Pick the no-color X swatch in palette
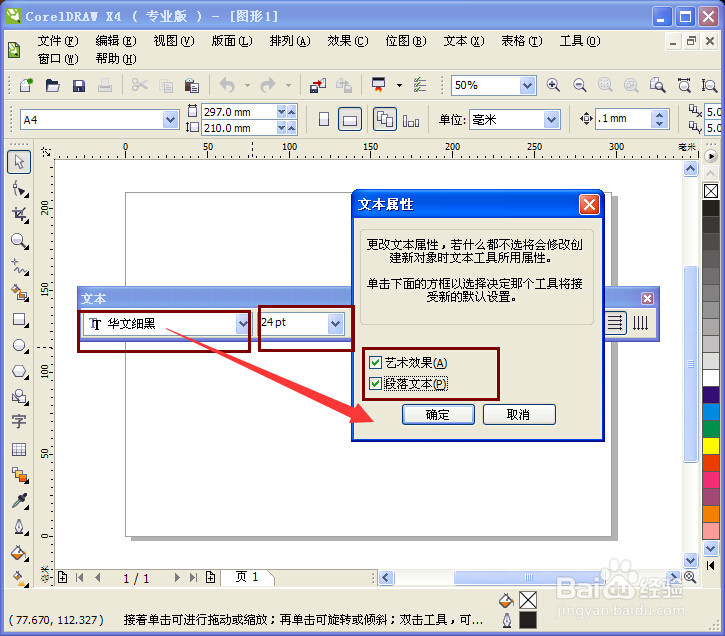This screenshot has width=725, height=636. (711, 190)
